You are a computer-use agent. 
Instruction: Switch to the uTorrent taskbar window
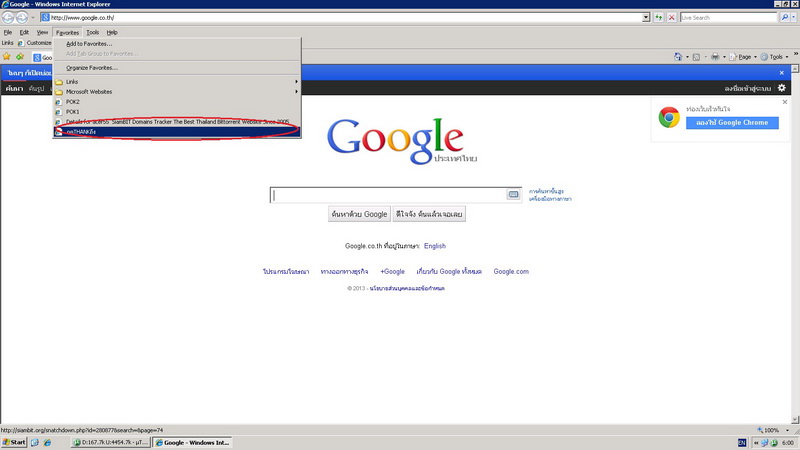coord(111,442)
